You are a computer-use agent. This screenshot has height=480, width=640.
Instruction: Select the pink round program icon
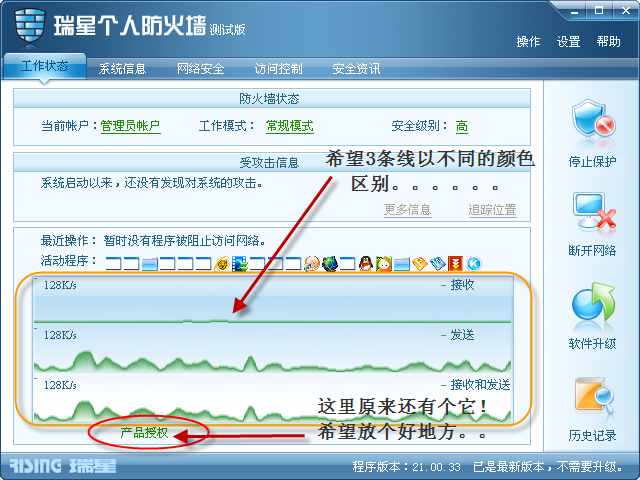312,264
